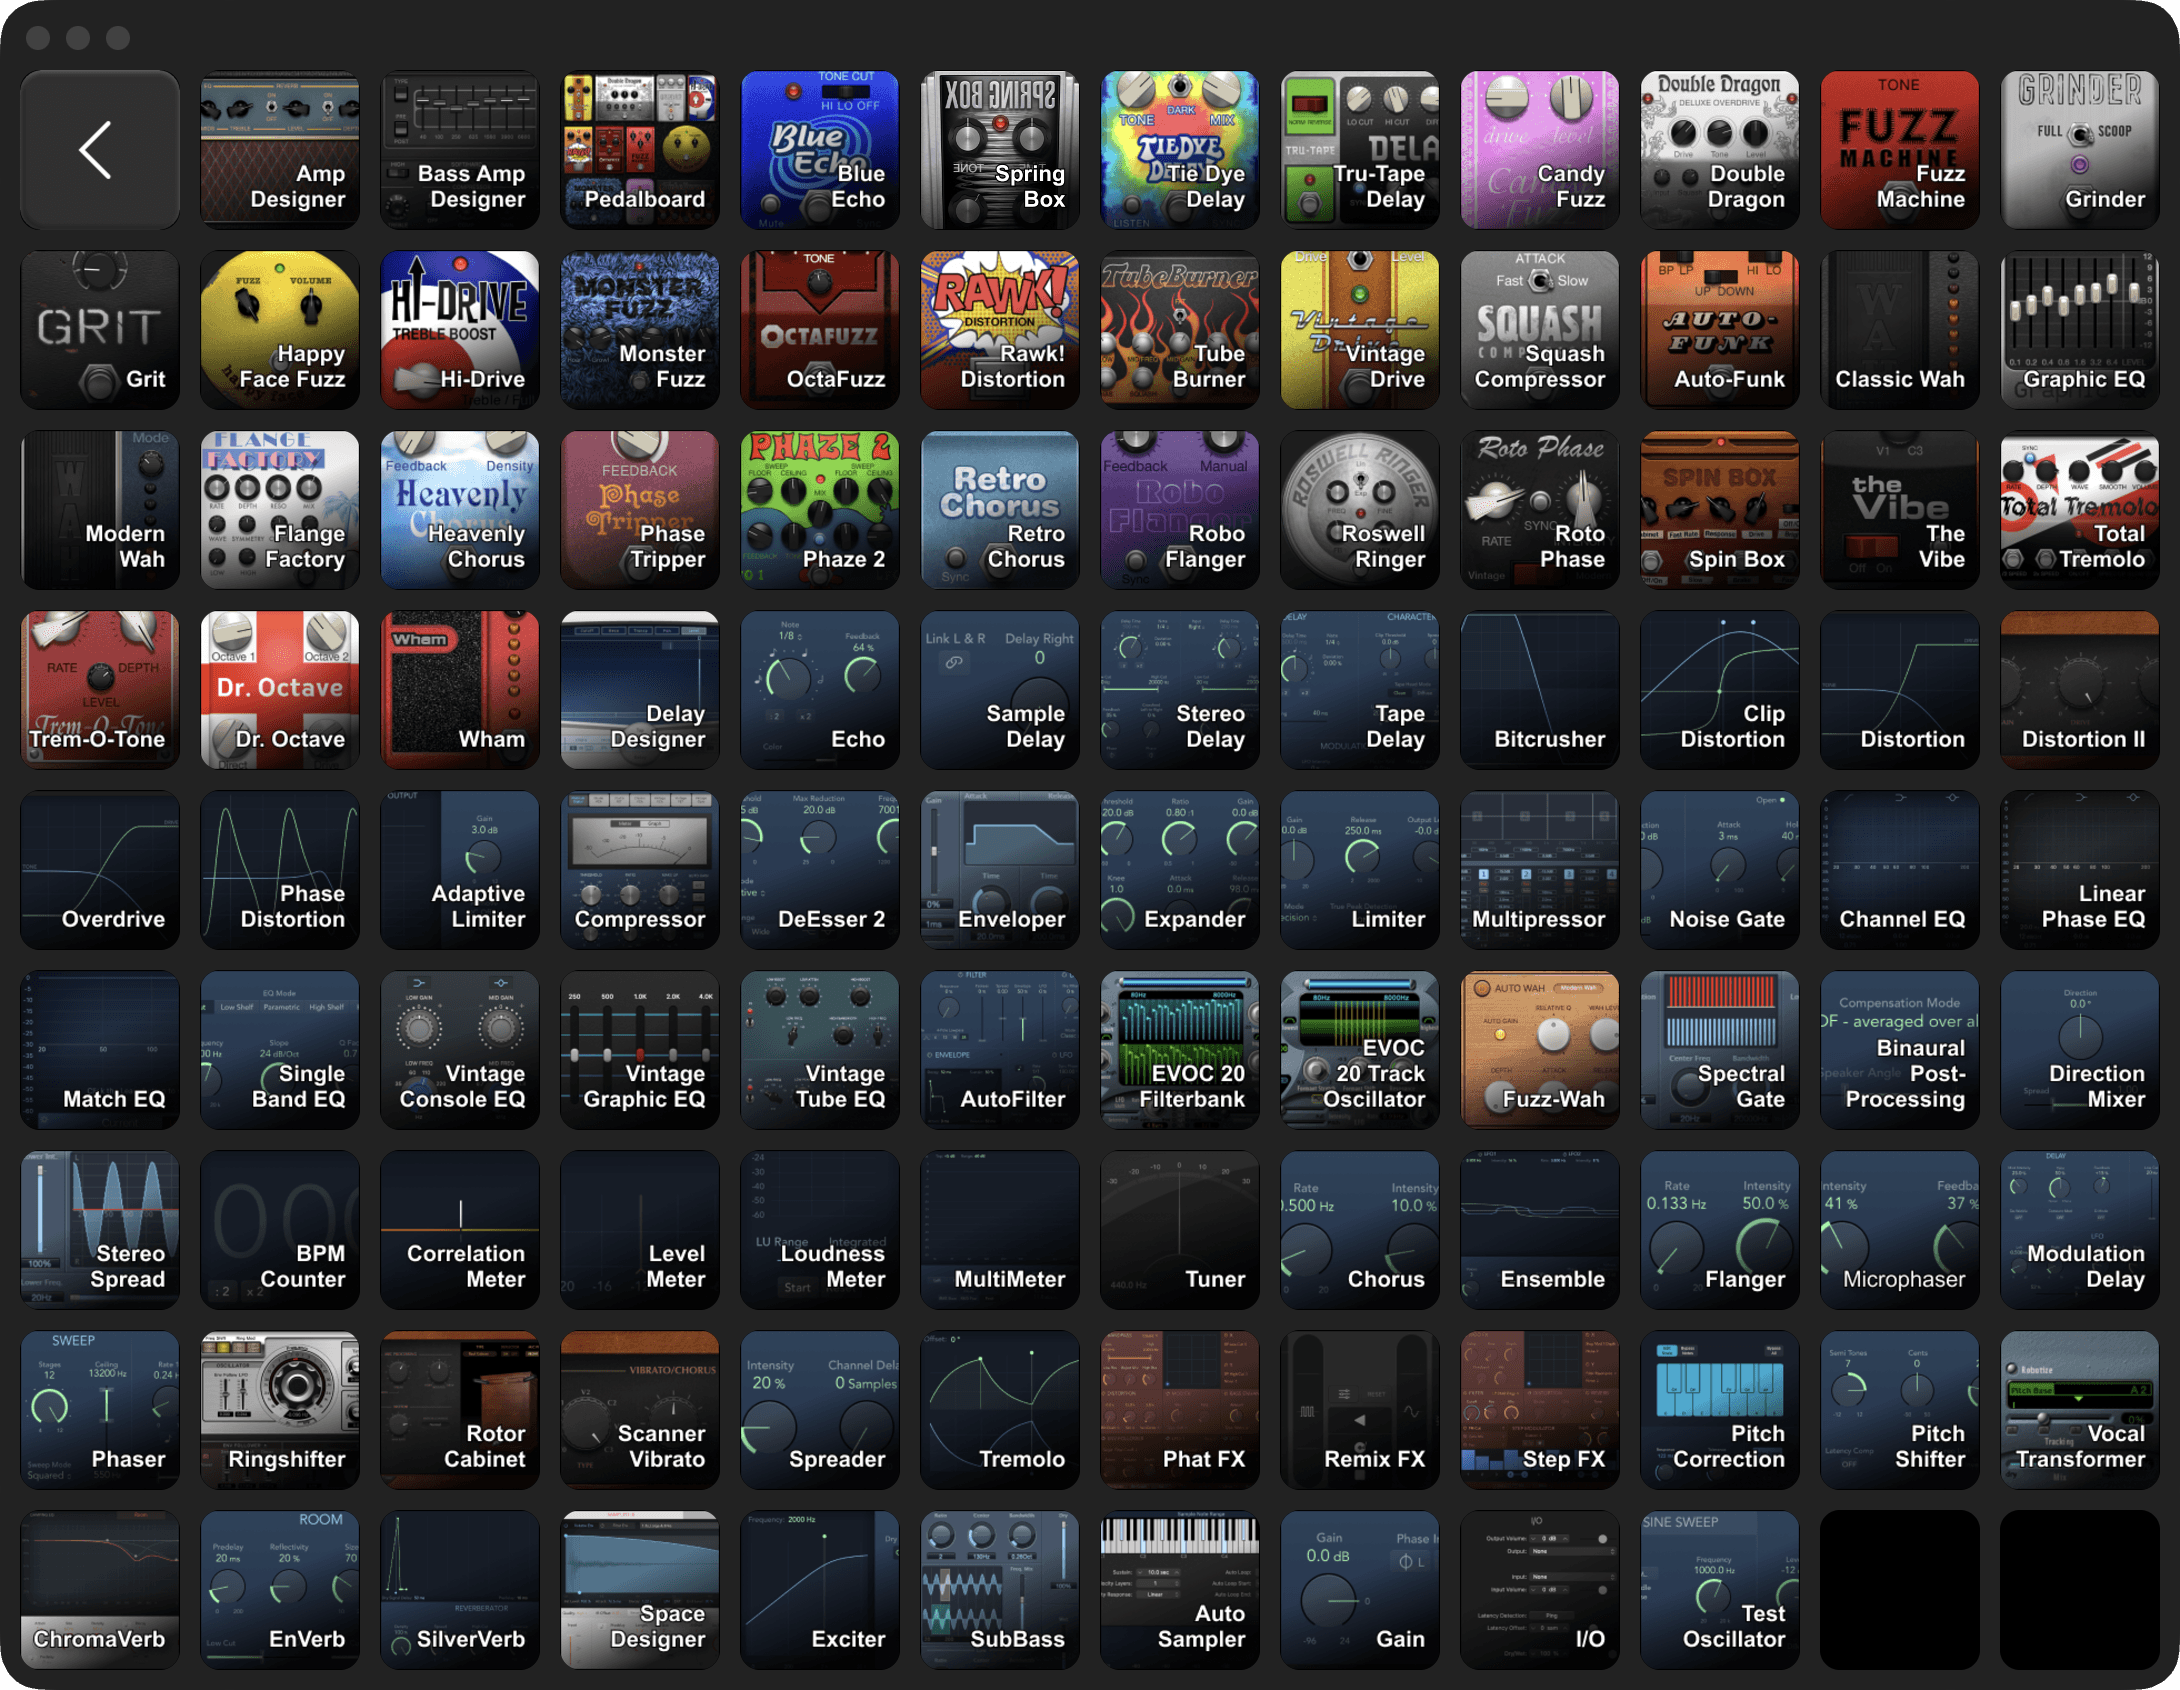Open the Compressor plug-in
This screenshot has width=2180, height=1690.
click(640, 870)
